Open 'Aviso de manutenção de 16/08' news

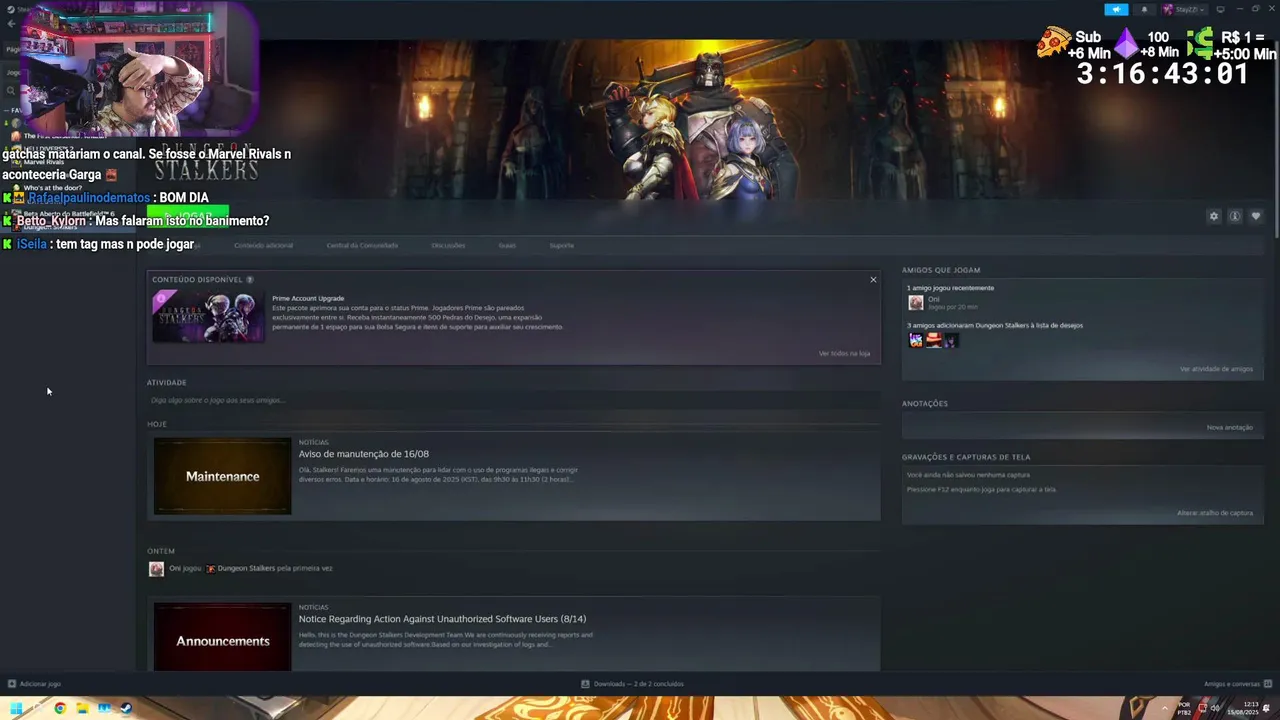(x=364, y=454)
